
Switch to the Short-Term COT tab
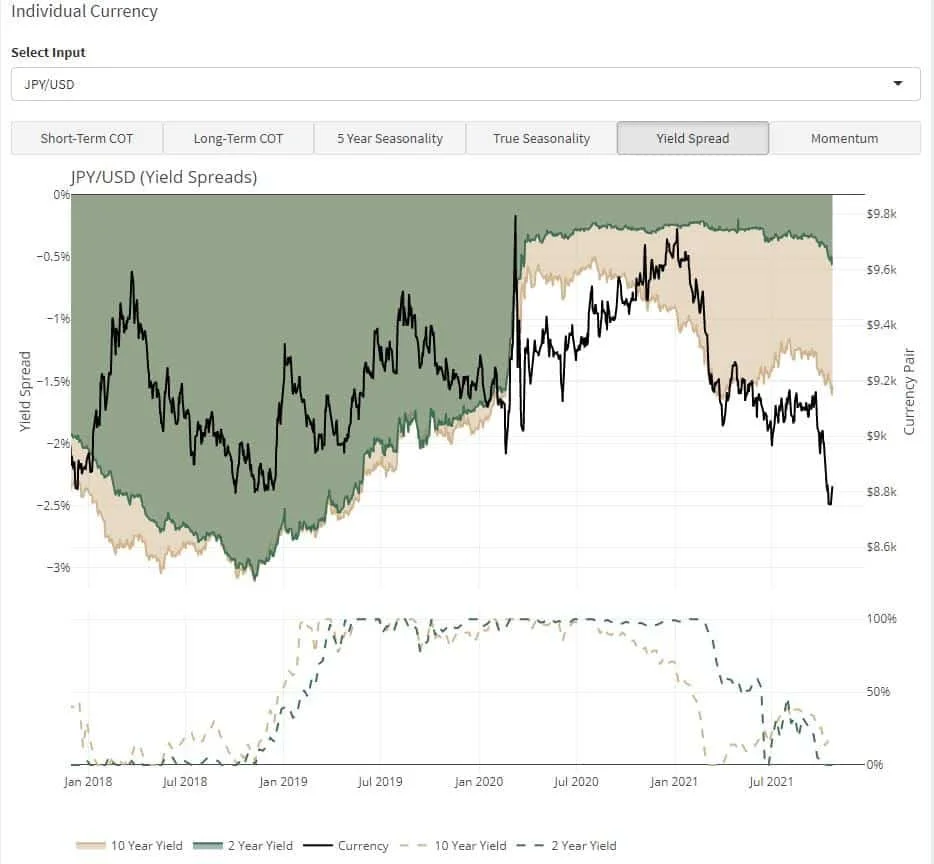(87, 138)
